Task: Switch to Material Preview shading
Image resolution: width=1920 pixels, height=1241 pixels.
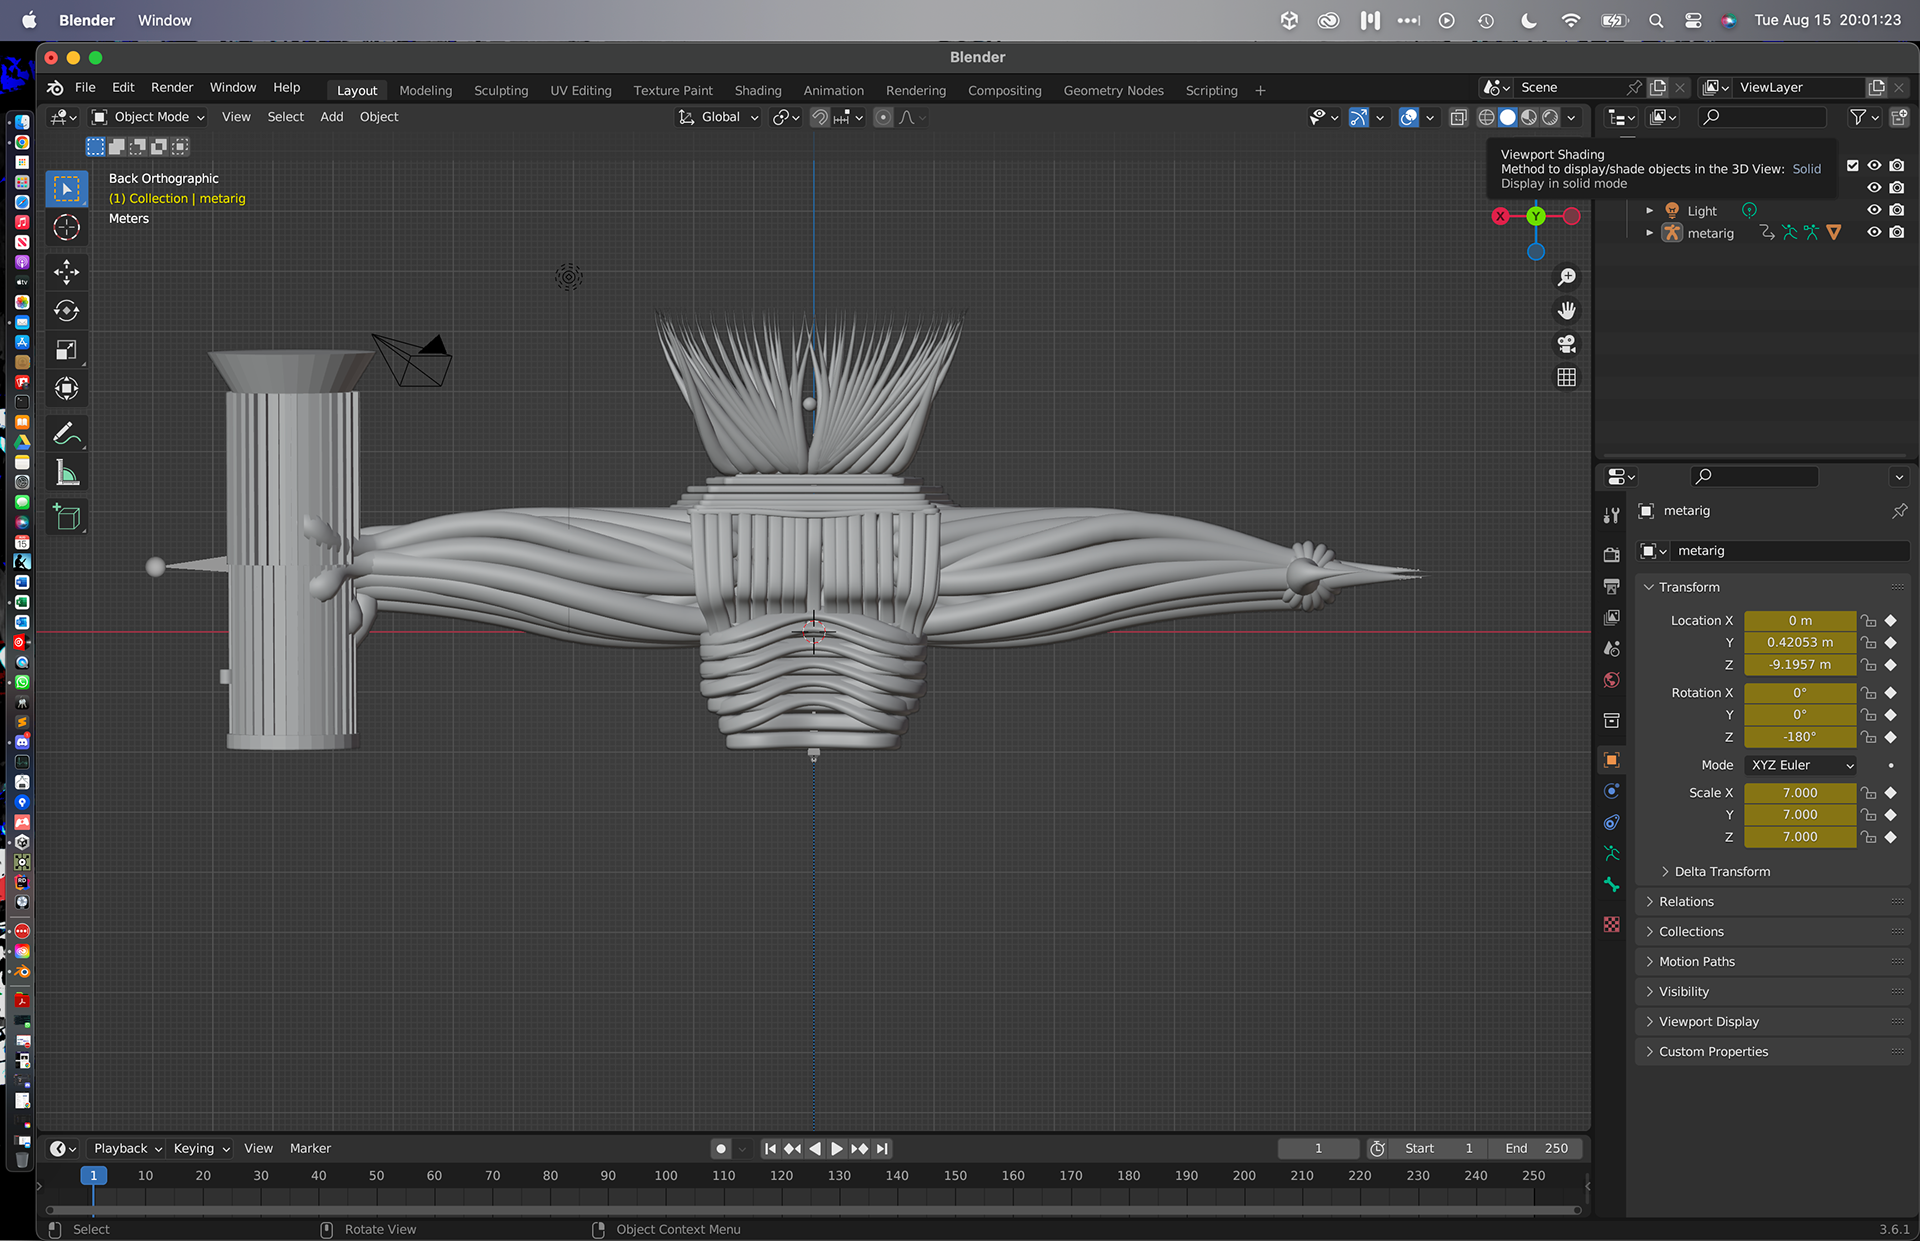Action: (x=1529, y=117)
